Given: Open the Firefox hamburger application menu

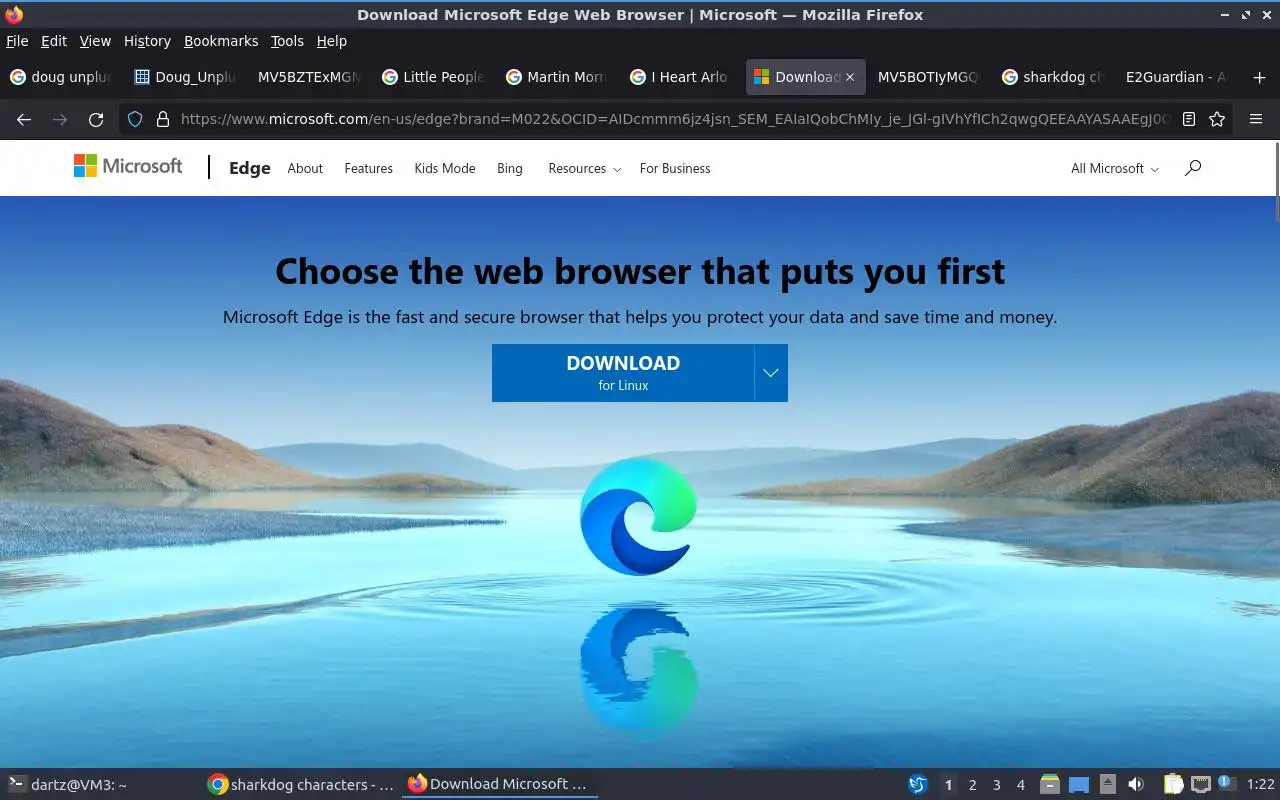Looking at the screenshot, I should [x=1256, y=119].
